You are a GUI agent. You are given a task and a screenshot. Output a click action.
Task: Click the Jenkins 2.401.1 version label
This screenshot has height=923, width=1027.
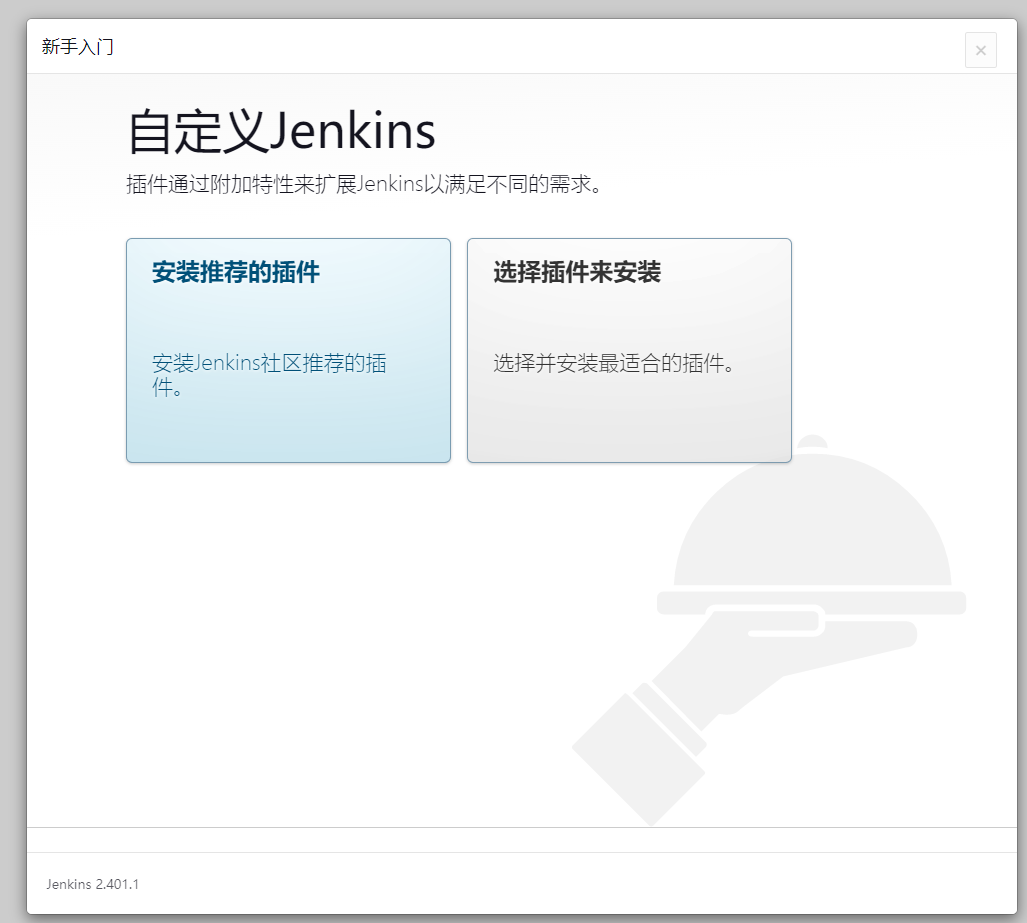(x=92, y=884)
